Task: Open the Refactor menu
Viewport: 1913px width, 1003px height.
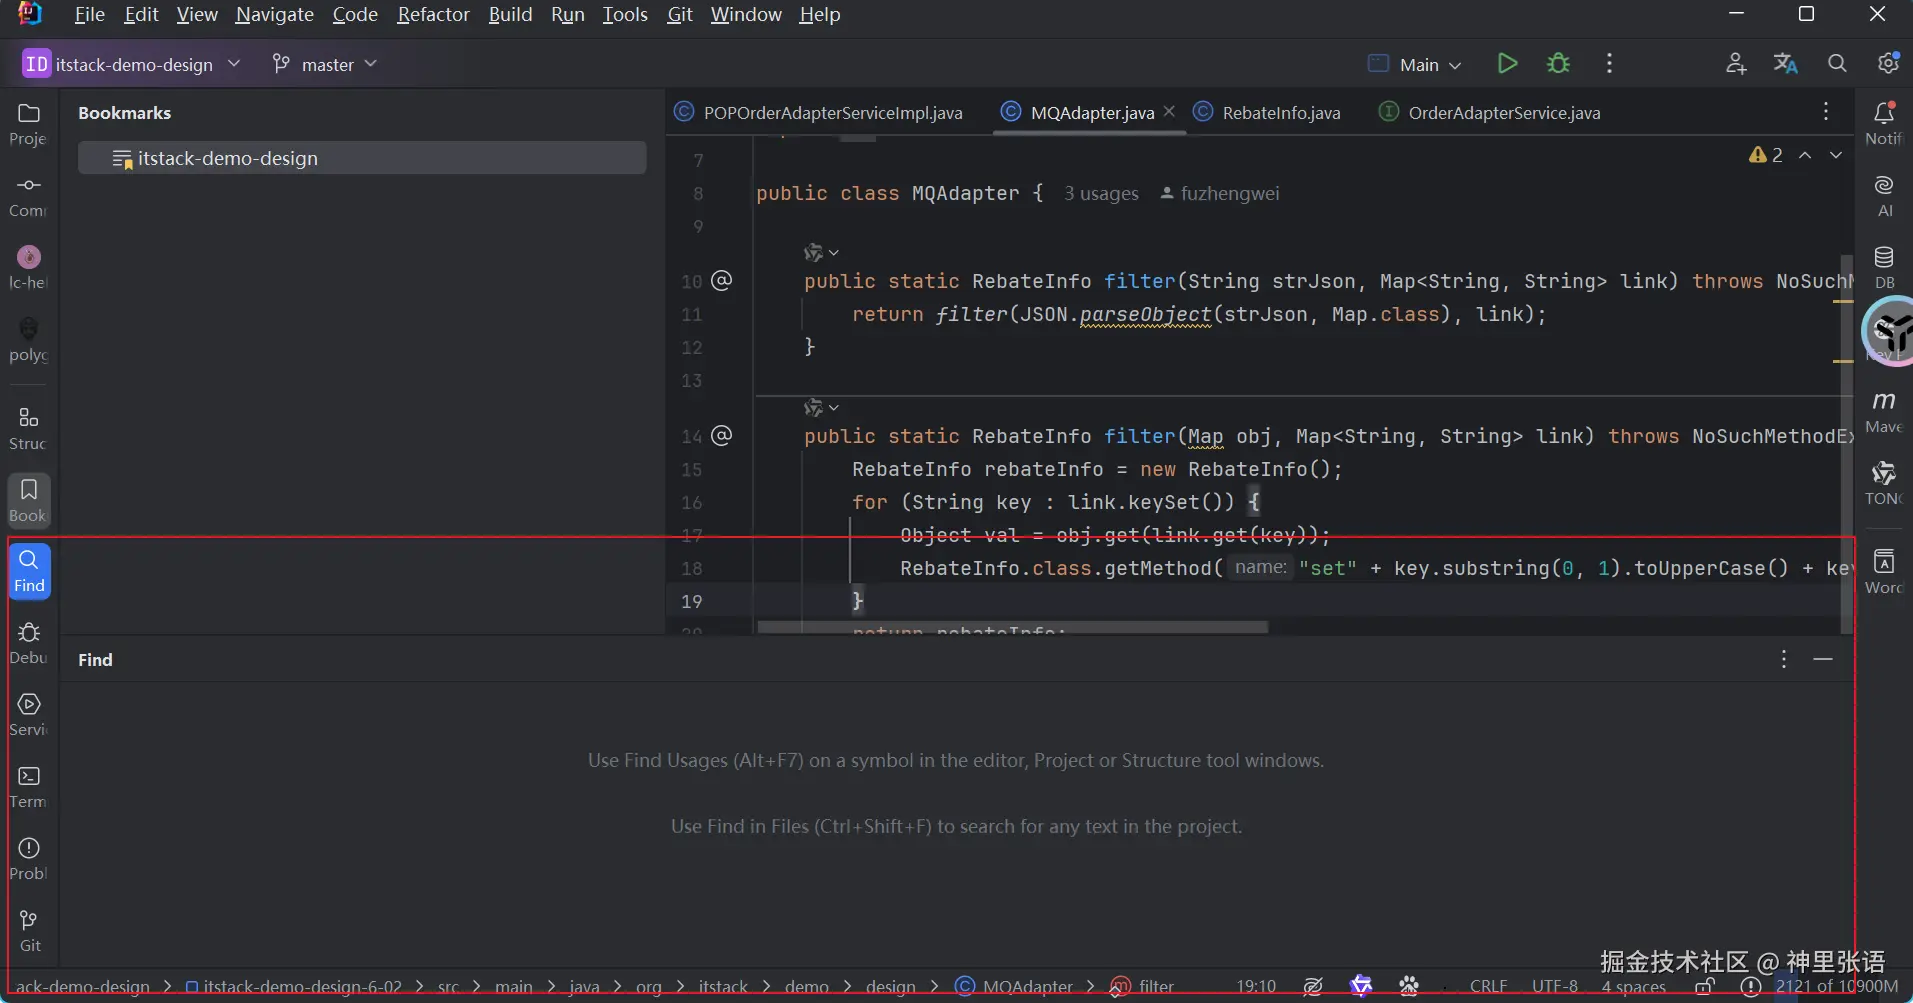Action: point(433,14)
